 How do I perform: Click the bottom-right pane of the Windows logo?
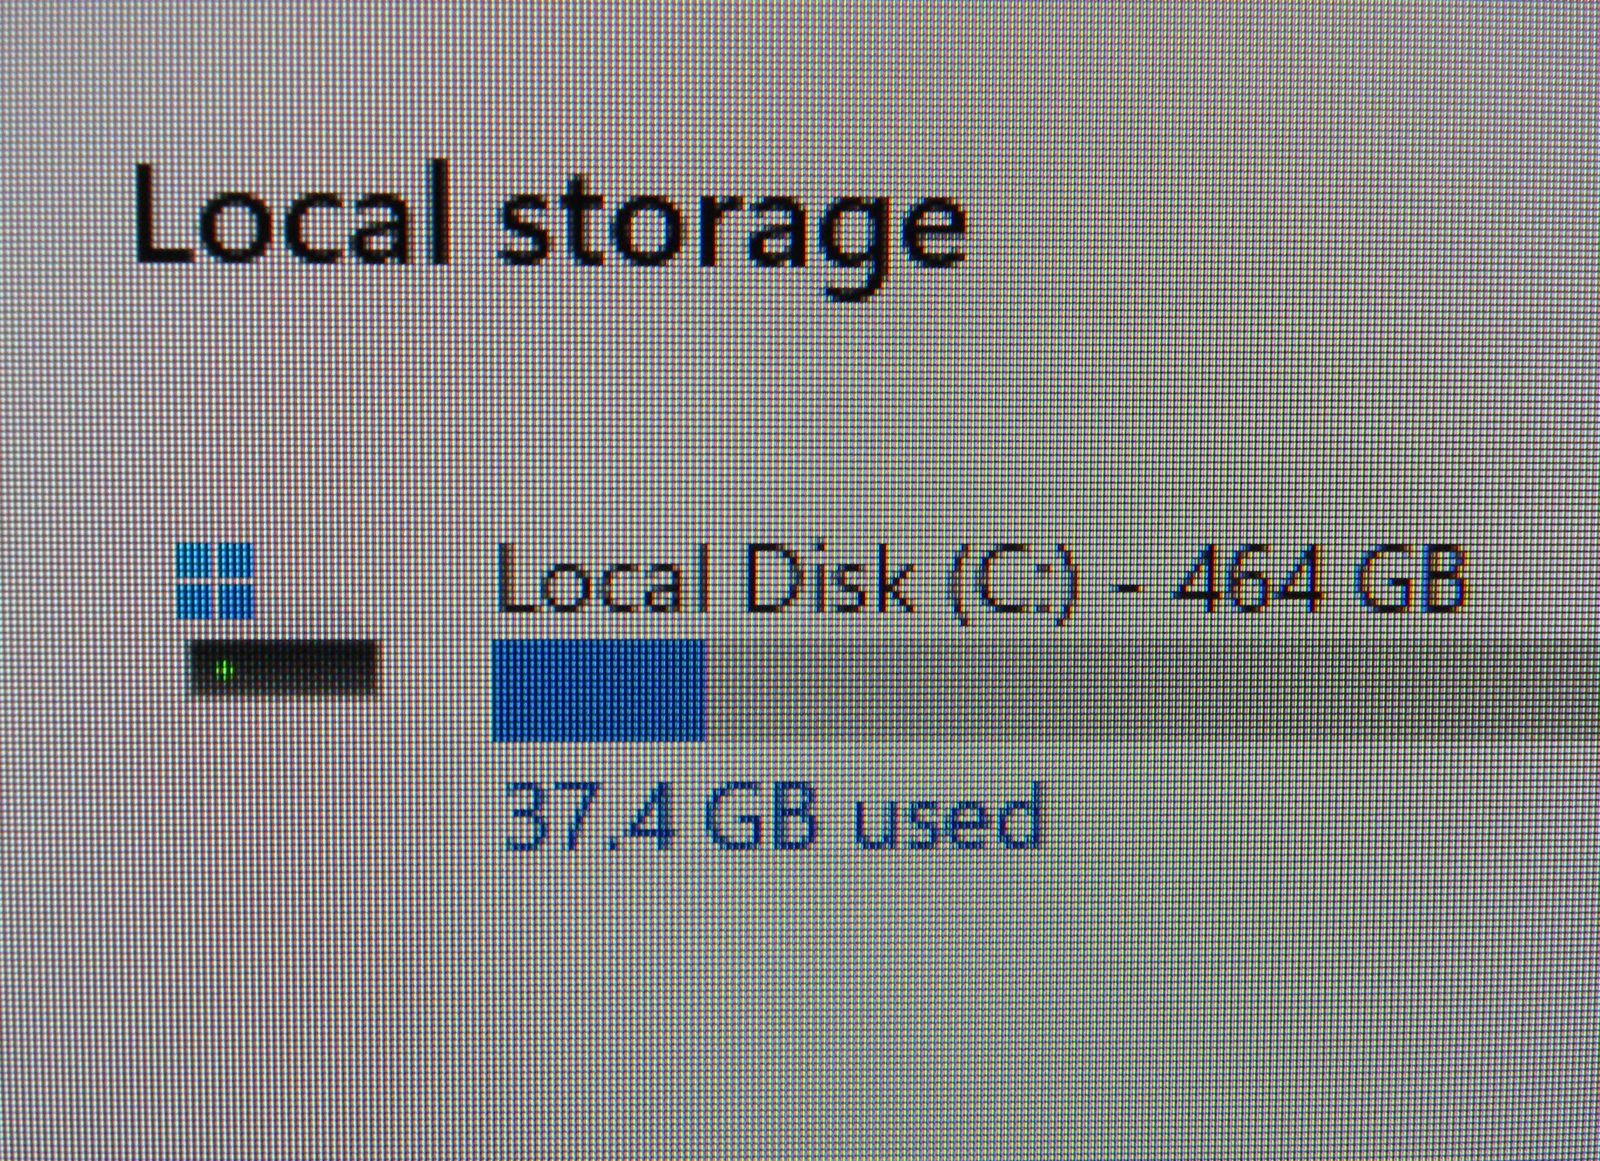(237, 602)
